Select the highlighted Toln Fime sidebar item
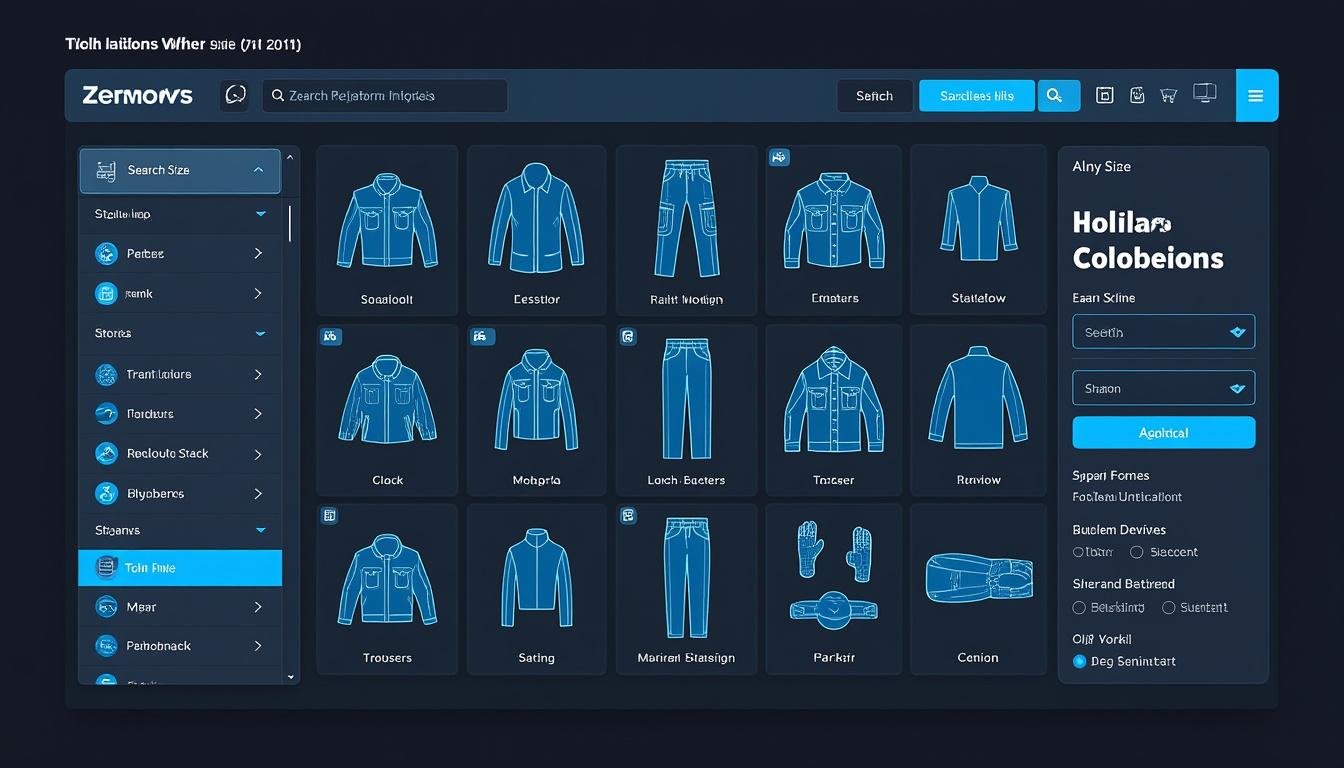The width and height of the screenshot is (1344, 768). (180, 568)
